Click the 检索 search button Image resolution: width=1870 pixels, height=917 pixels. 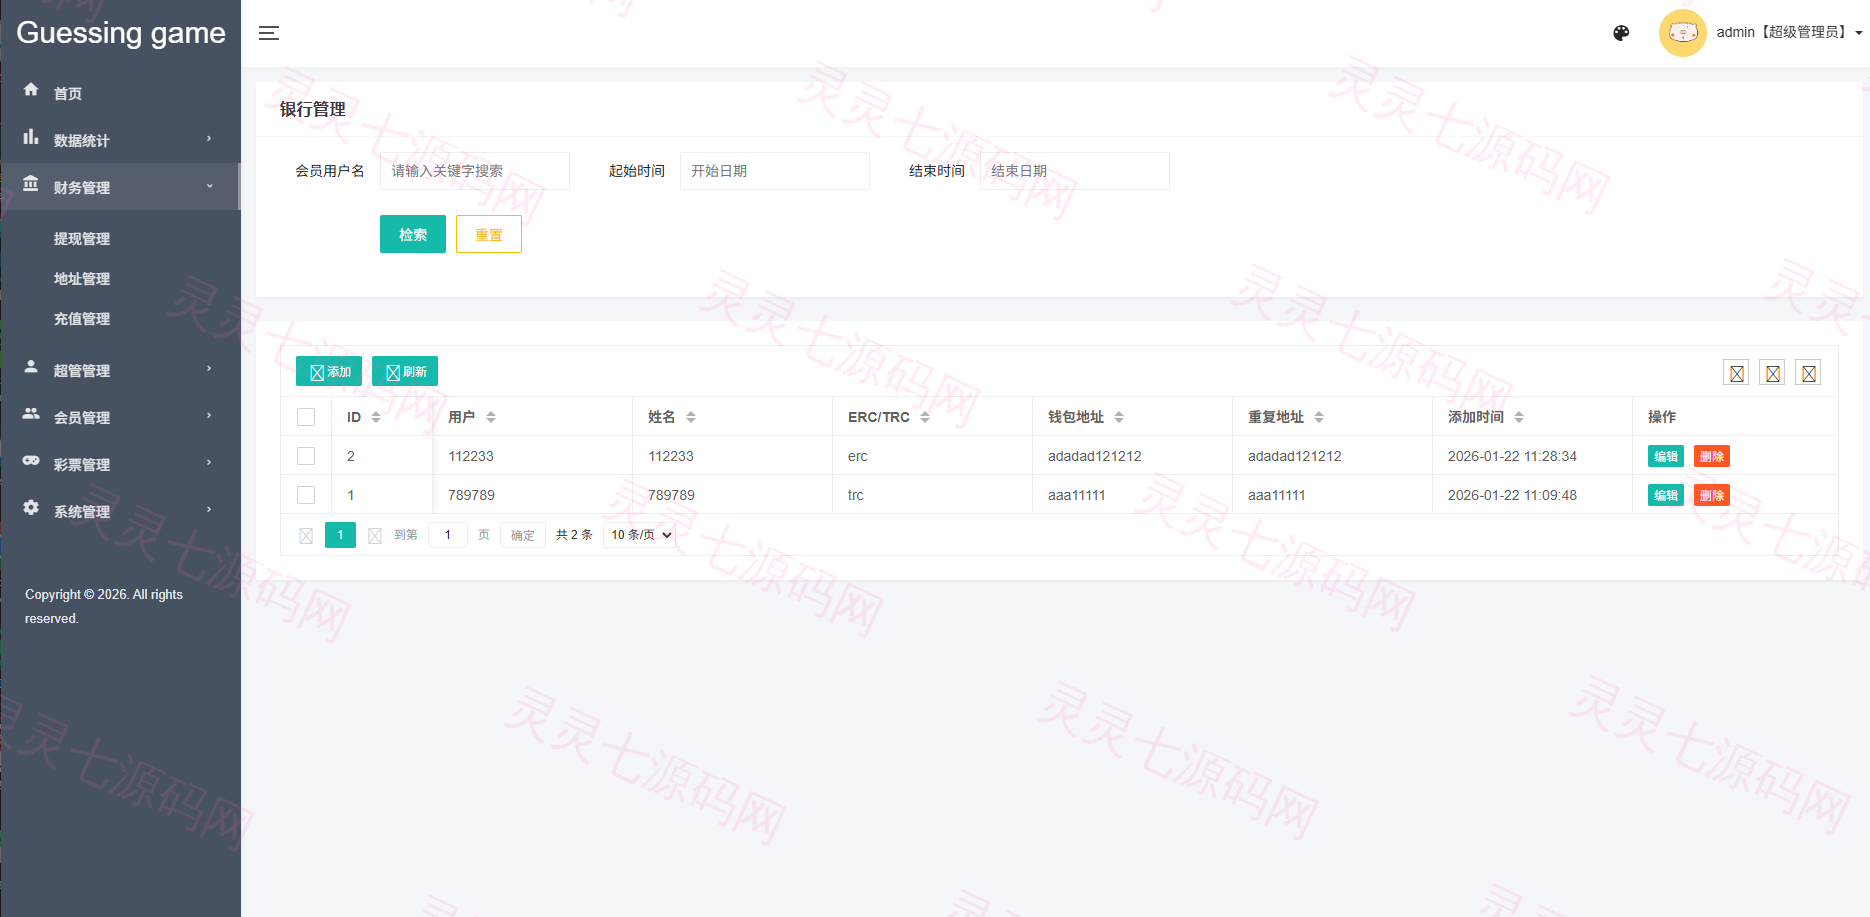click(413, 234)
